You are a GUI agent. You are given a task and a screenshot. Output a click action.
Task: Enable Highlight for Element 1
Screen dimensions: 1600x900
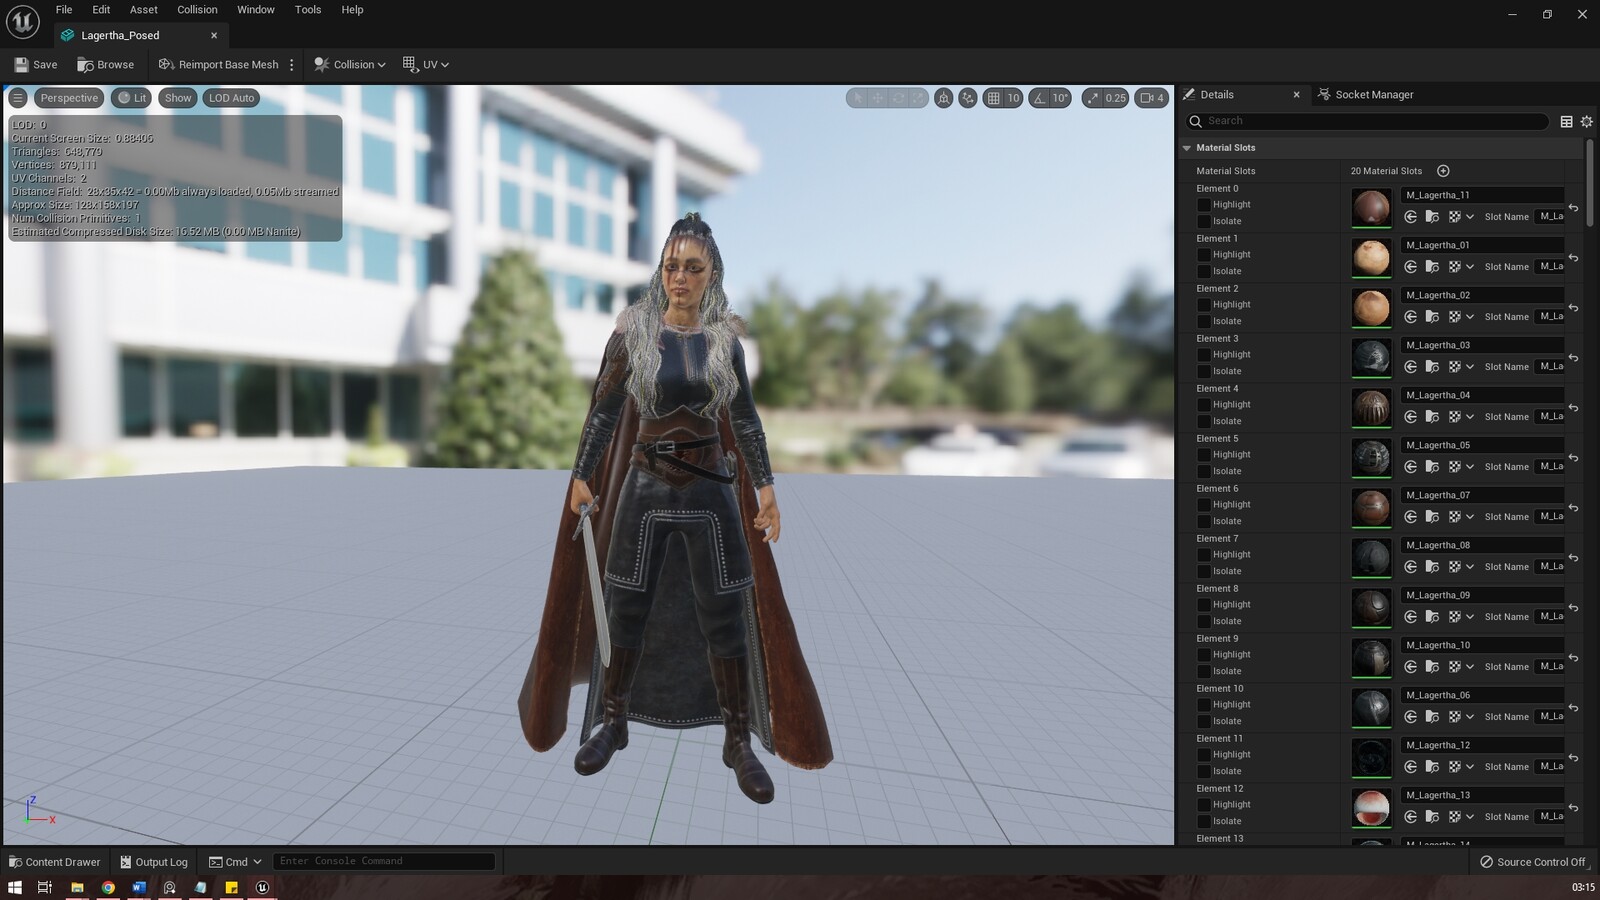[x=1204, y=255]
